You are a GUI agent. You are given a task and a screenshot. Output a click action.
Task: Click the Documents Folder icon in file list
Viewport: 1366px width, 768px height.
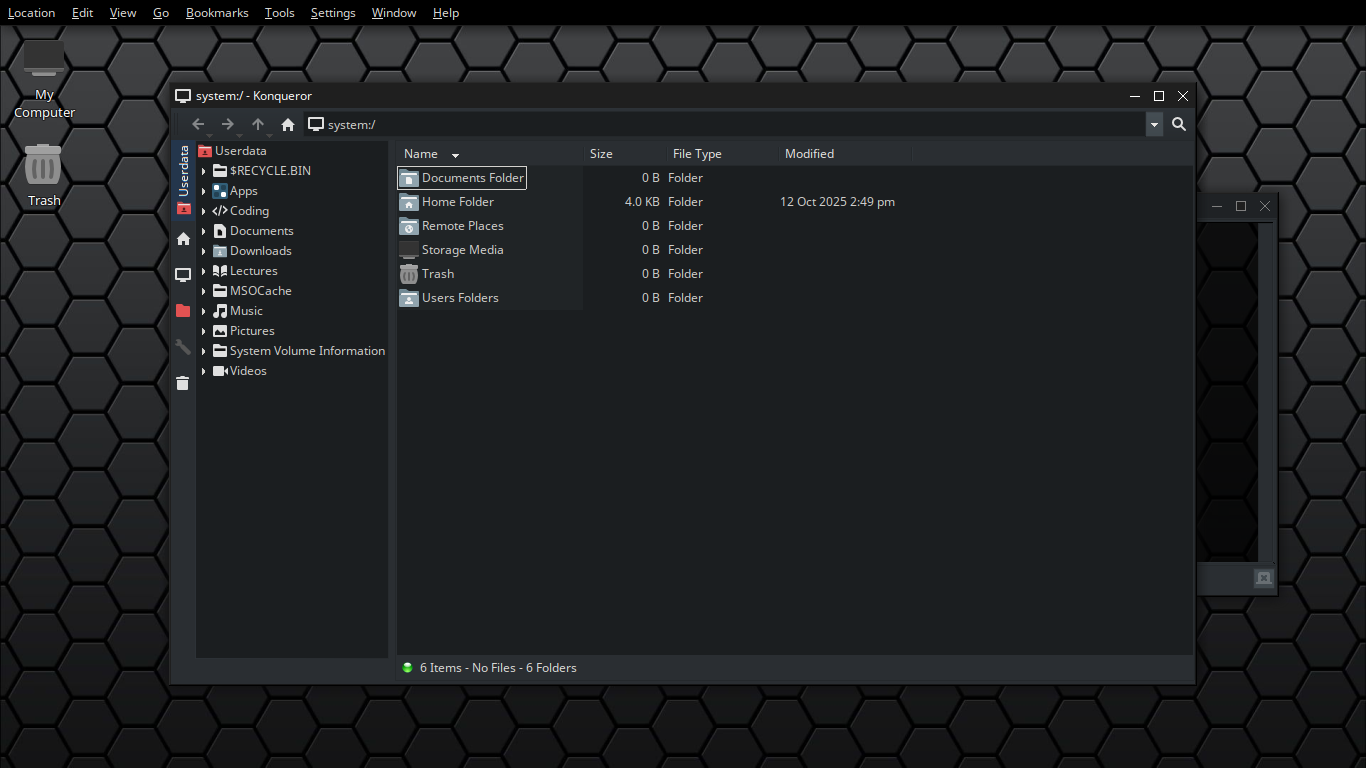[x=409, y=178]
